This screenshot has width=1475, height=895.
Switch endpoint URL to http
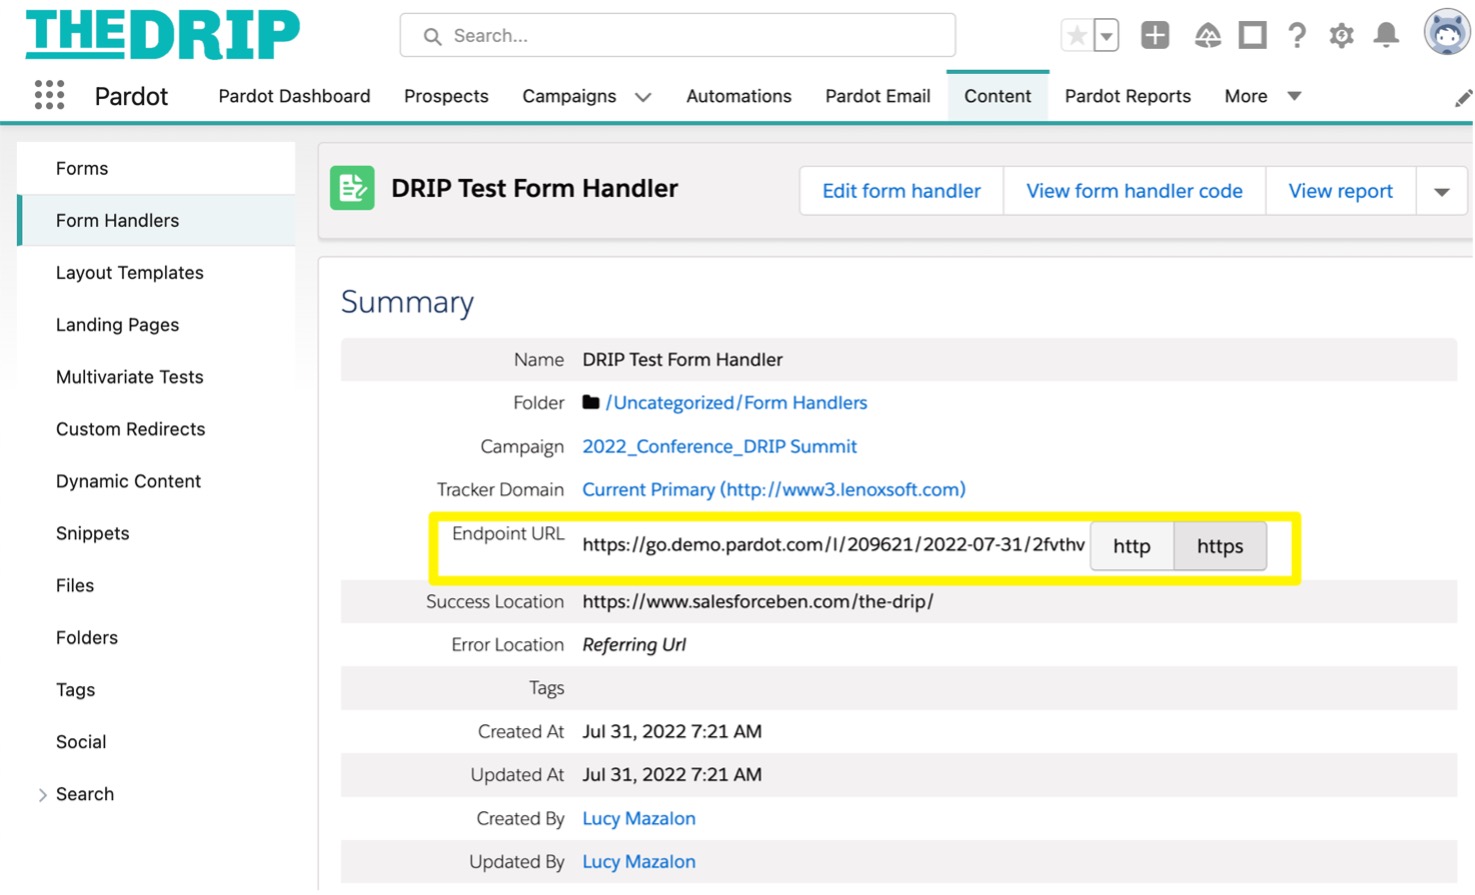coord(1131,546)
